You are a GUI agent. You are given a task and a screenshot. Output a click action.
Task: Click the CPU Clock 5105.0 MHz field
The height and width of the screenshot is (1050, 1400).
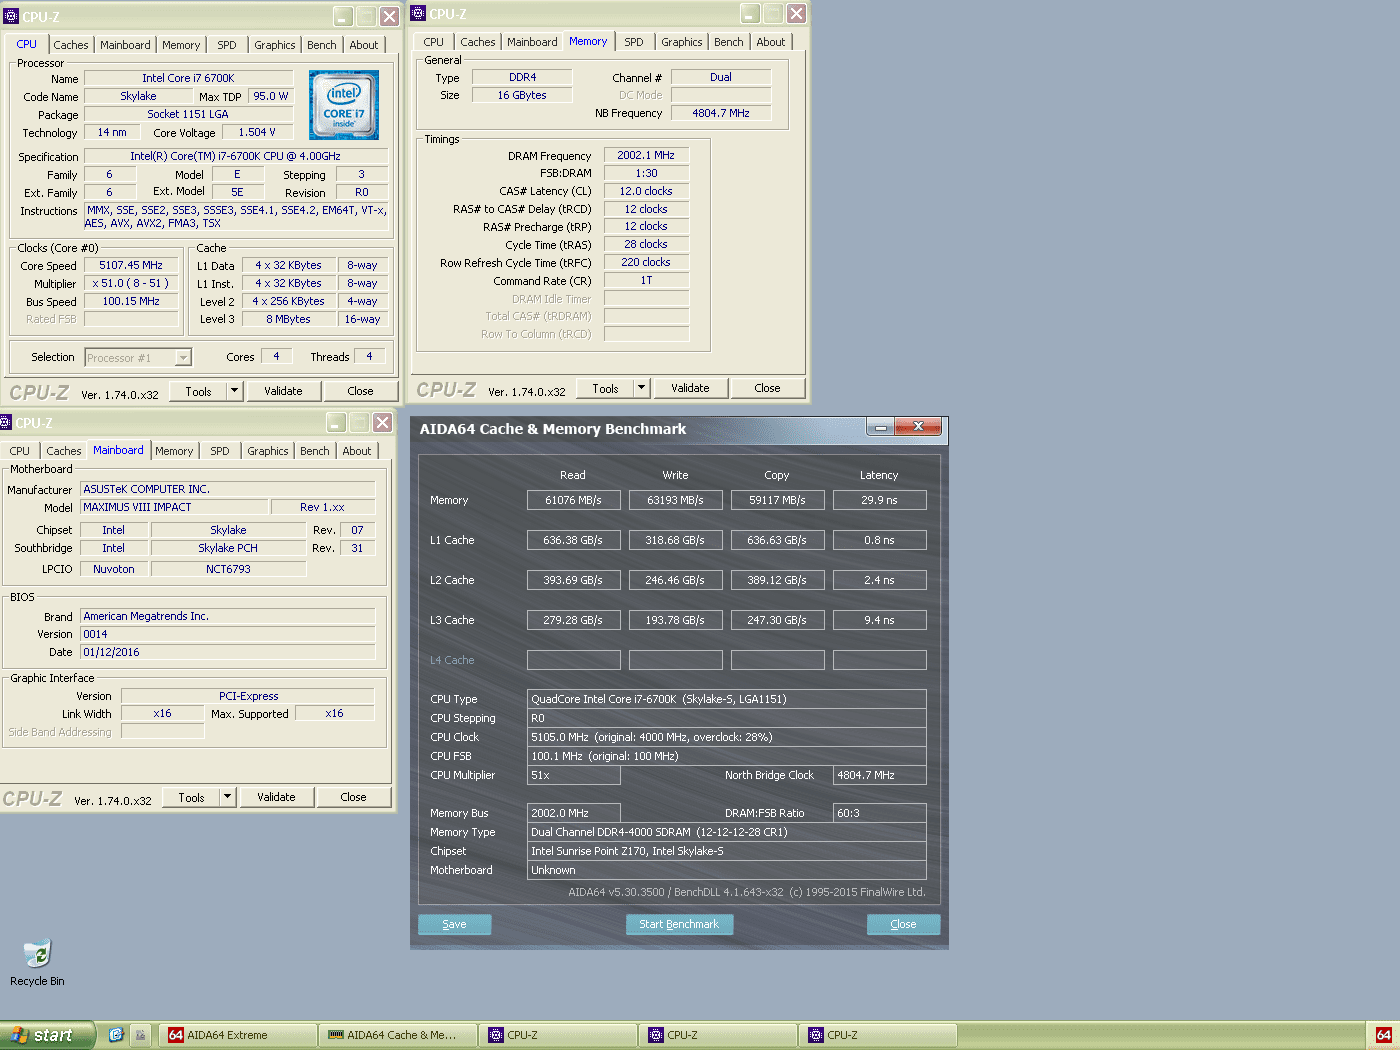coord(726,737)
